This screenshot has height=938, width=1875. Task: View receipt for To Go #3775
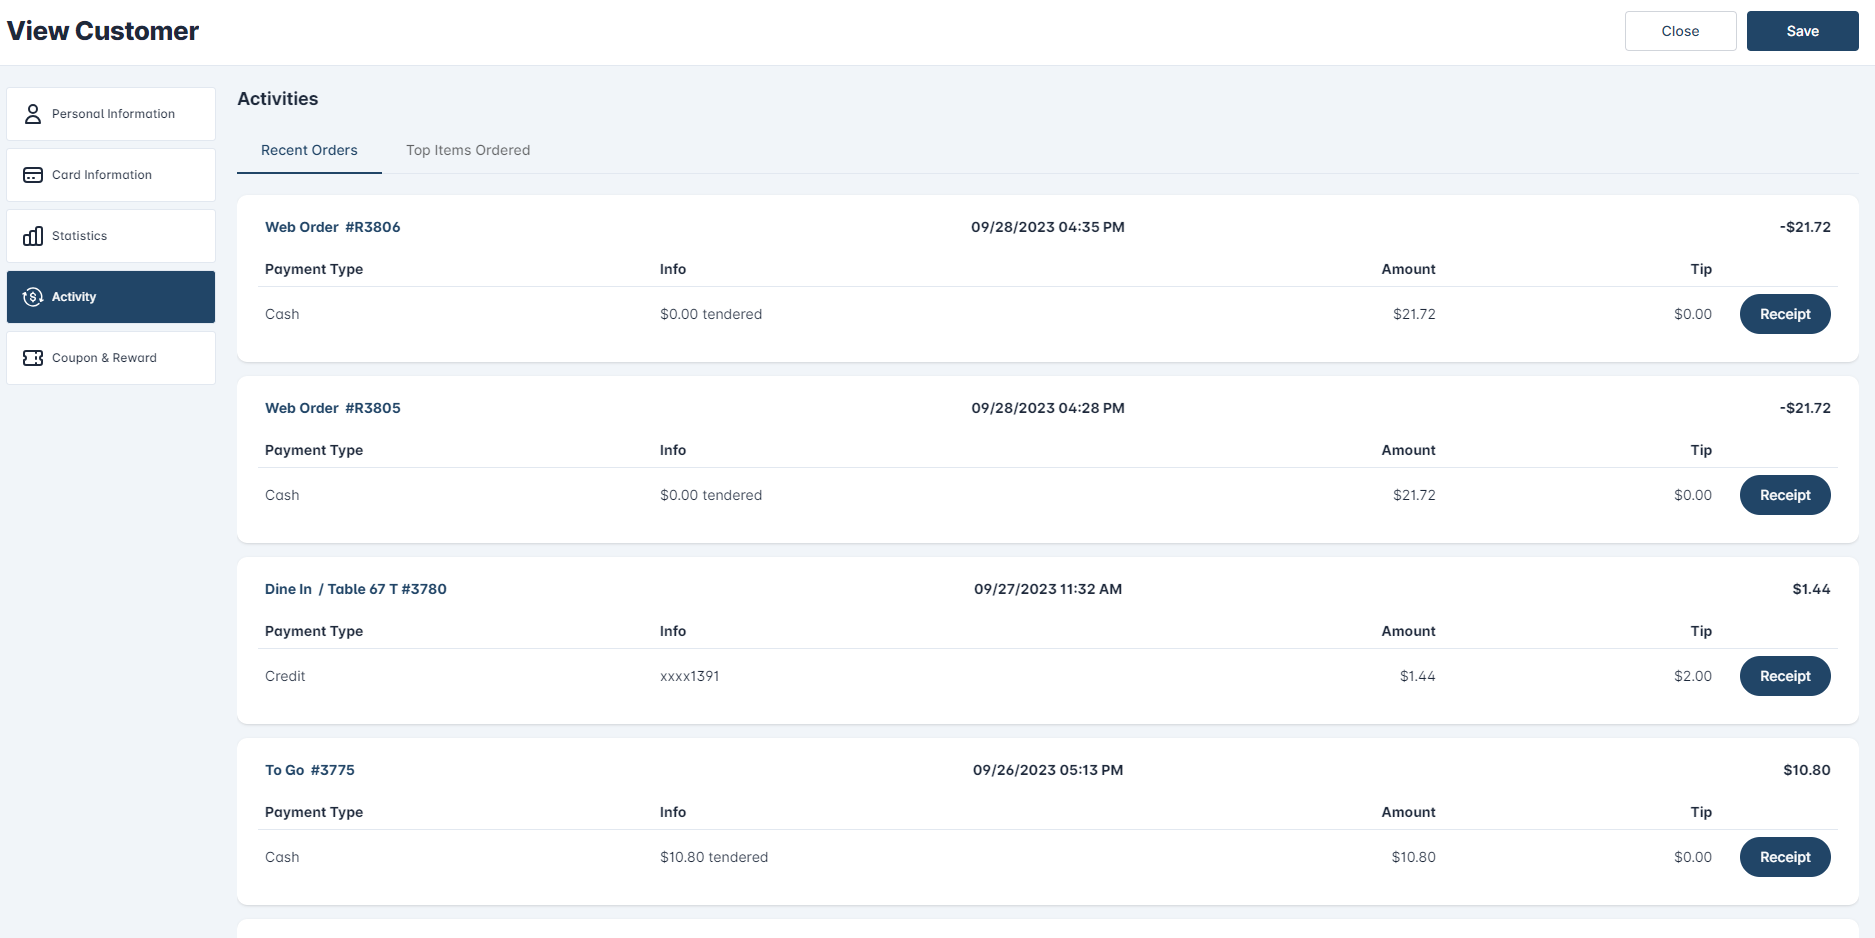1784,857
